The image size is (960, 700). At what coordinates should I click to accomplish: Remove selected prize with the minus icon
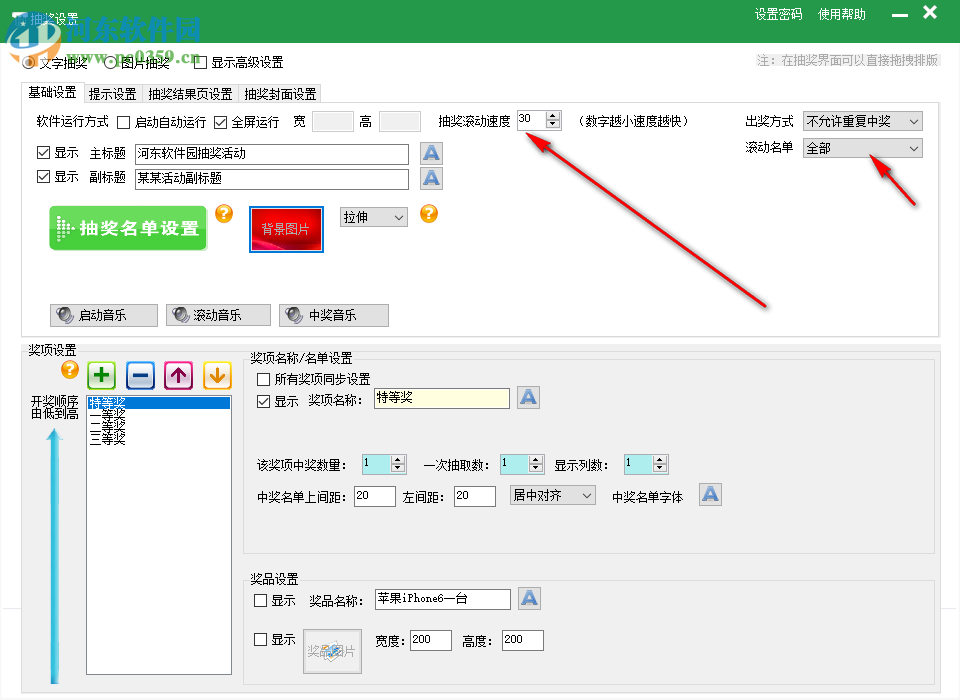(x=140, y=375)
